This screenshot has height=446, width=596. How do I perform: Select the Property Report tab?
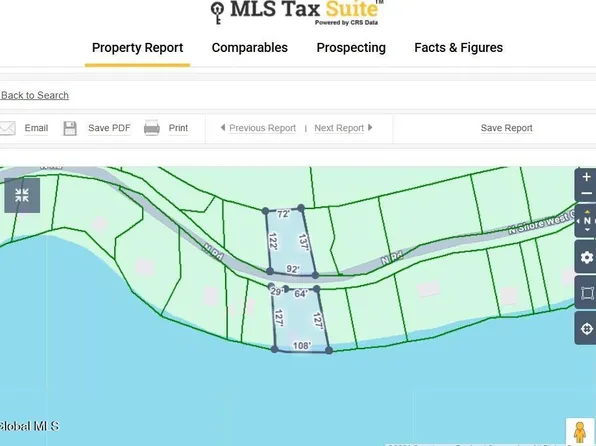coord(138,48)
